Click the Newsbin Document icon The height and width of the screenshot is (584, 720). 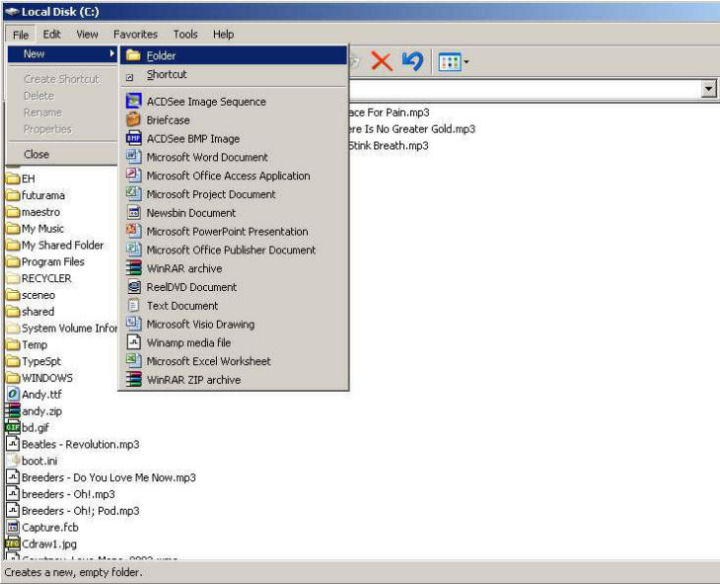coord(134,212)
